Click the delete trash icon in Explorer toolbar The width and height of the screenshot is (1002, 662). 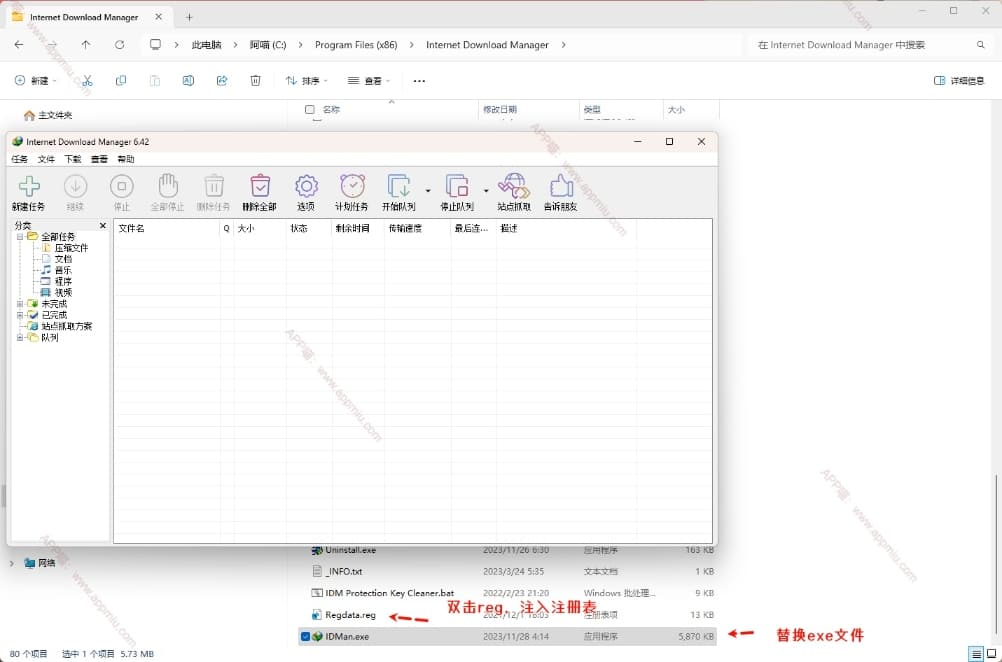click(256, 80)
